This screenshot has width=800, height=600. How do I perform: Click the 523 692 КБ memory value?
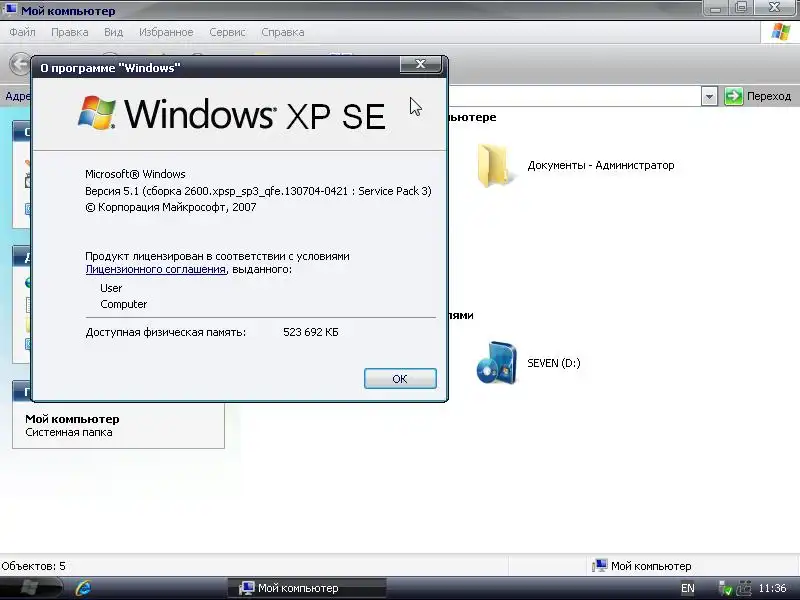tap(311, 332)
